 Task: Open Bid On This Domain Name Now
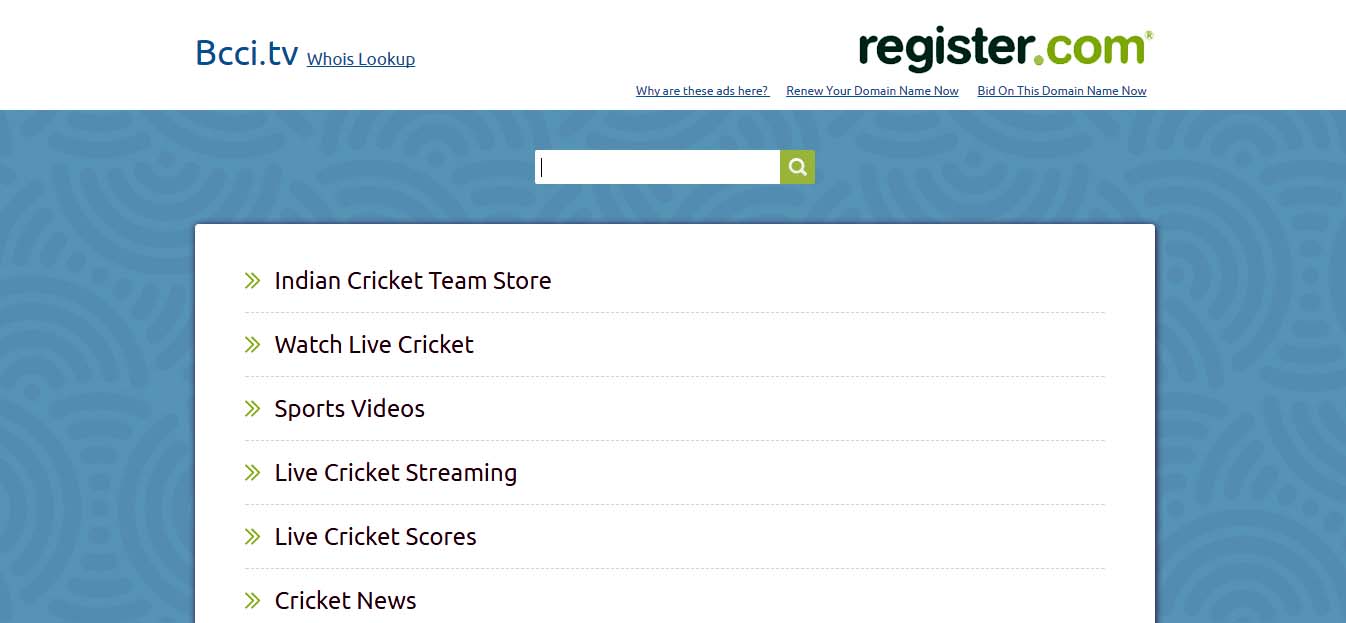tap(1061, 91)
